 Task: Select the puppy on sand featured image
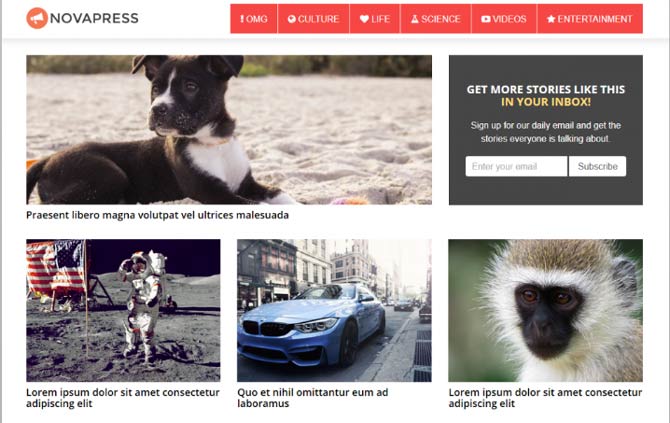(229, 129)
